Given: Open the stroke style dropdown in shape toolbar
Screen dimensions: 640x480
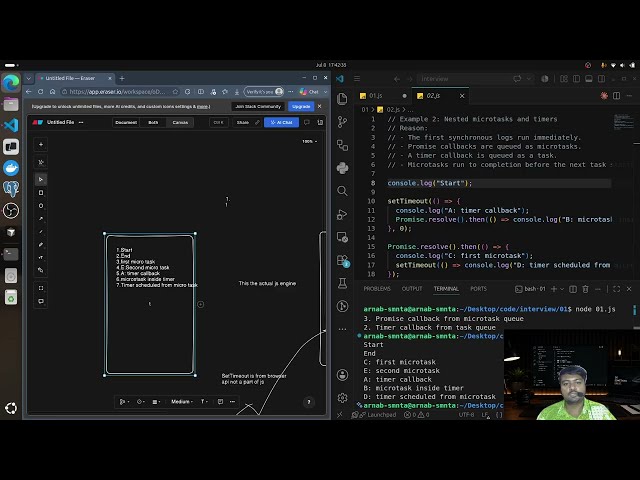Looking at the screenshot, I should [140, 402].
